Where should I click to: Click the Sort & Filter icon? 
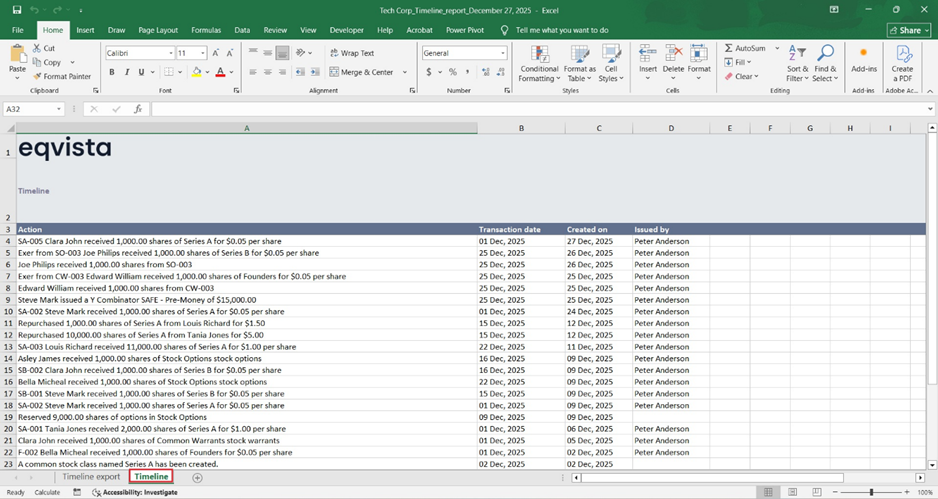(797, 54)
